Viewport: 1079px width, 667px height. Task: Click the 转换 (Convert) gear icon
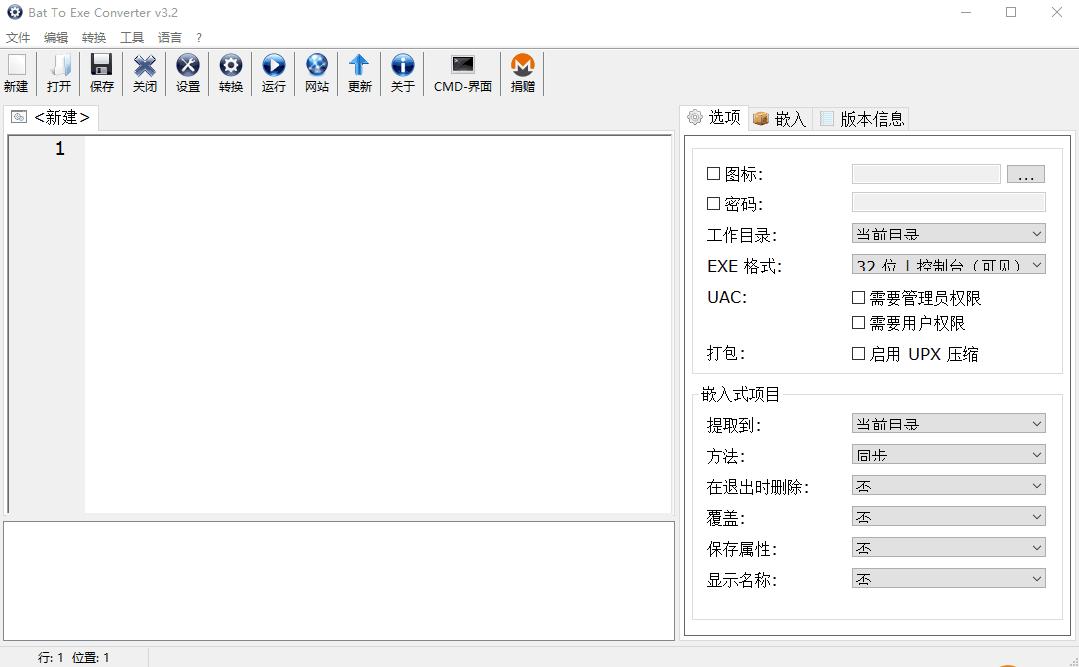tap(230, 70)
